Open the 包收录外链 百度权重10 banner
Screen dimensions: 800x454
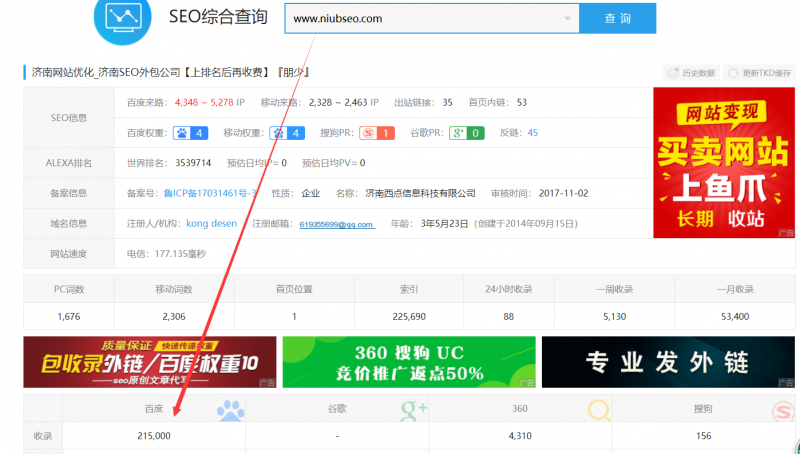(150, 362)
